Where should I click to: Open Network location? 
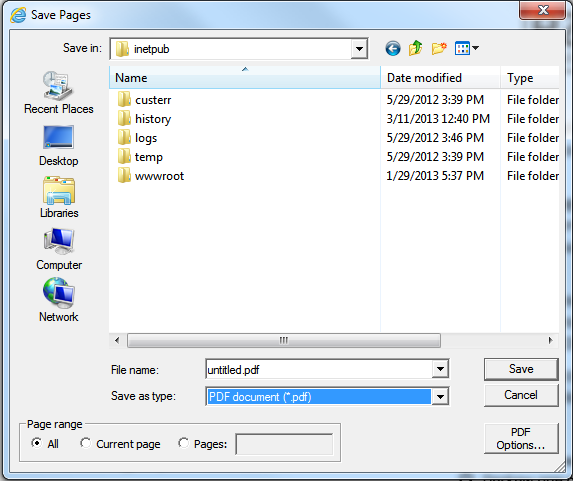pos(58,300)
